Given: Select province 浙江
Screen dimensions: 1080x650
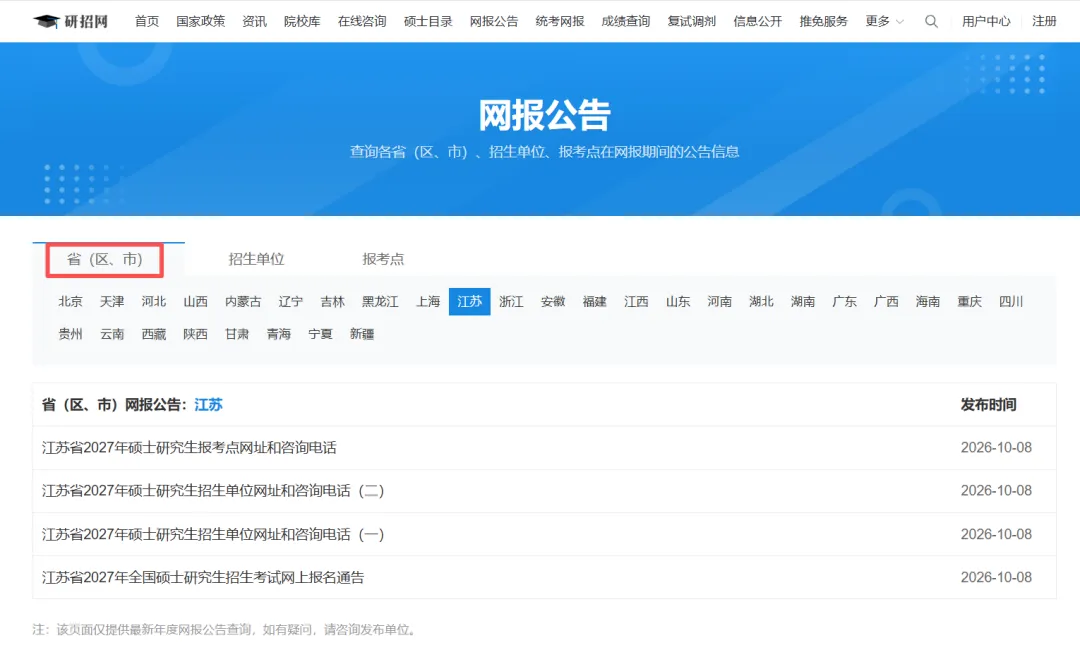Looking at the screenshot, I should [x=511, y=302].
